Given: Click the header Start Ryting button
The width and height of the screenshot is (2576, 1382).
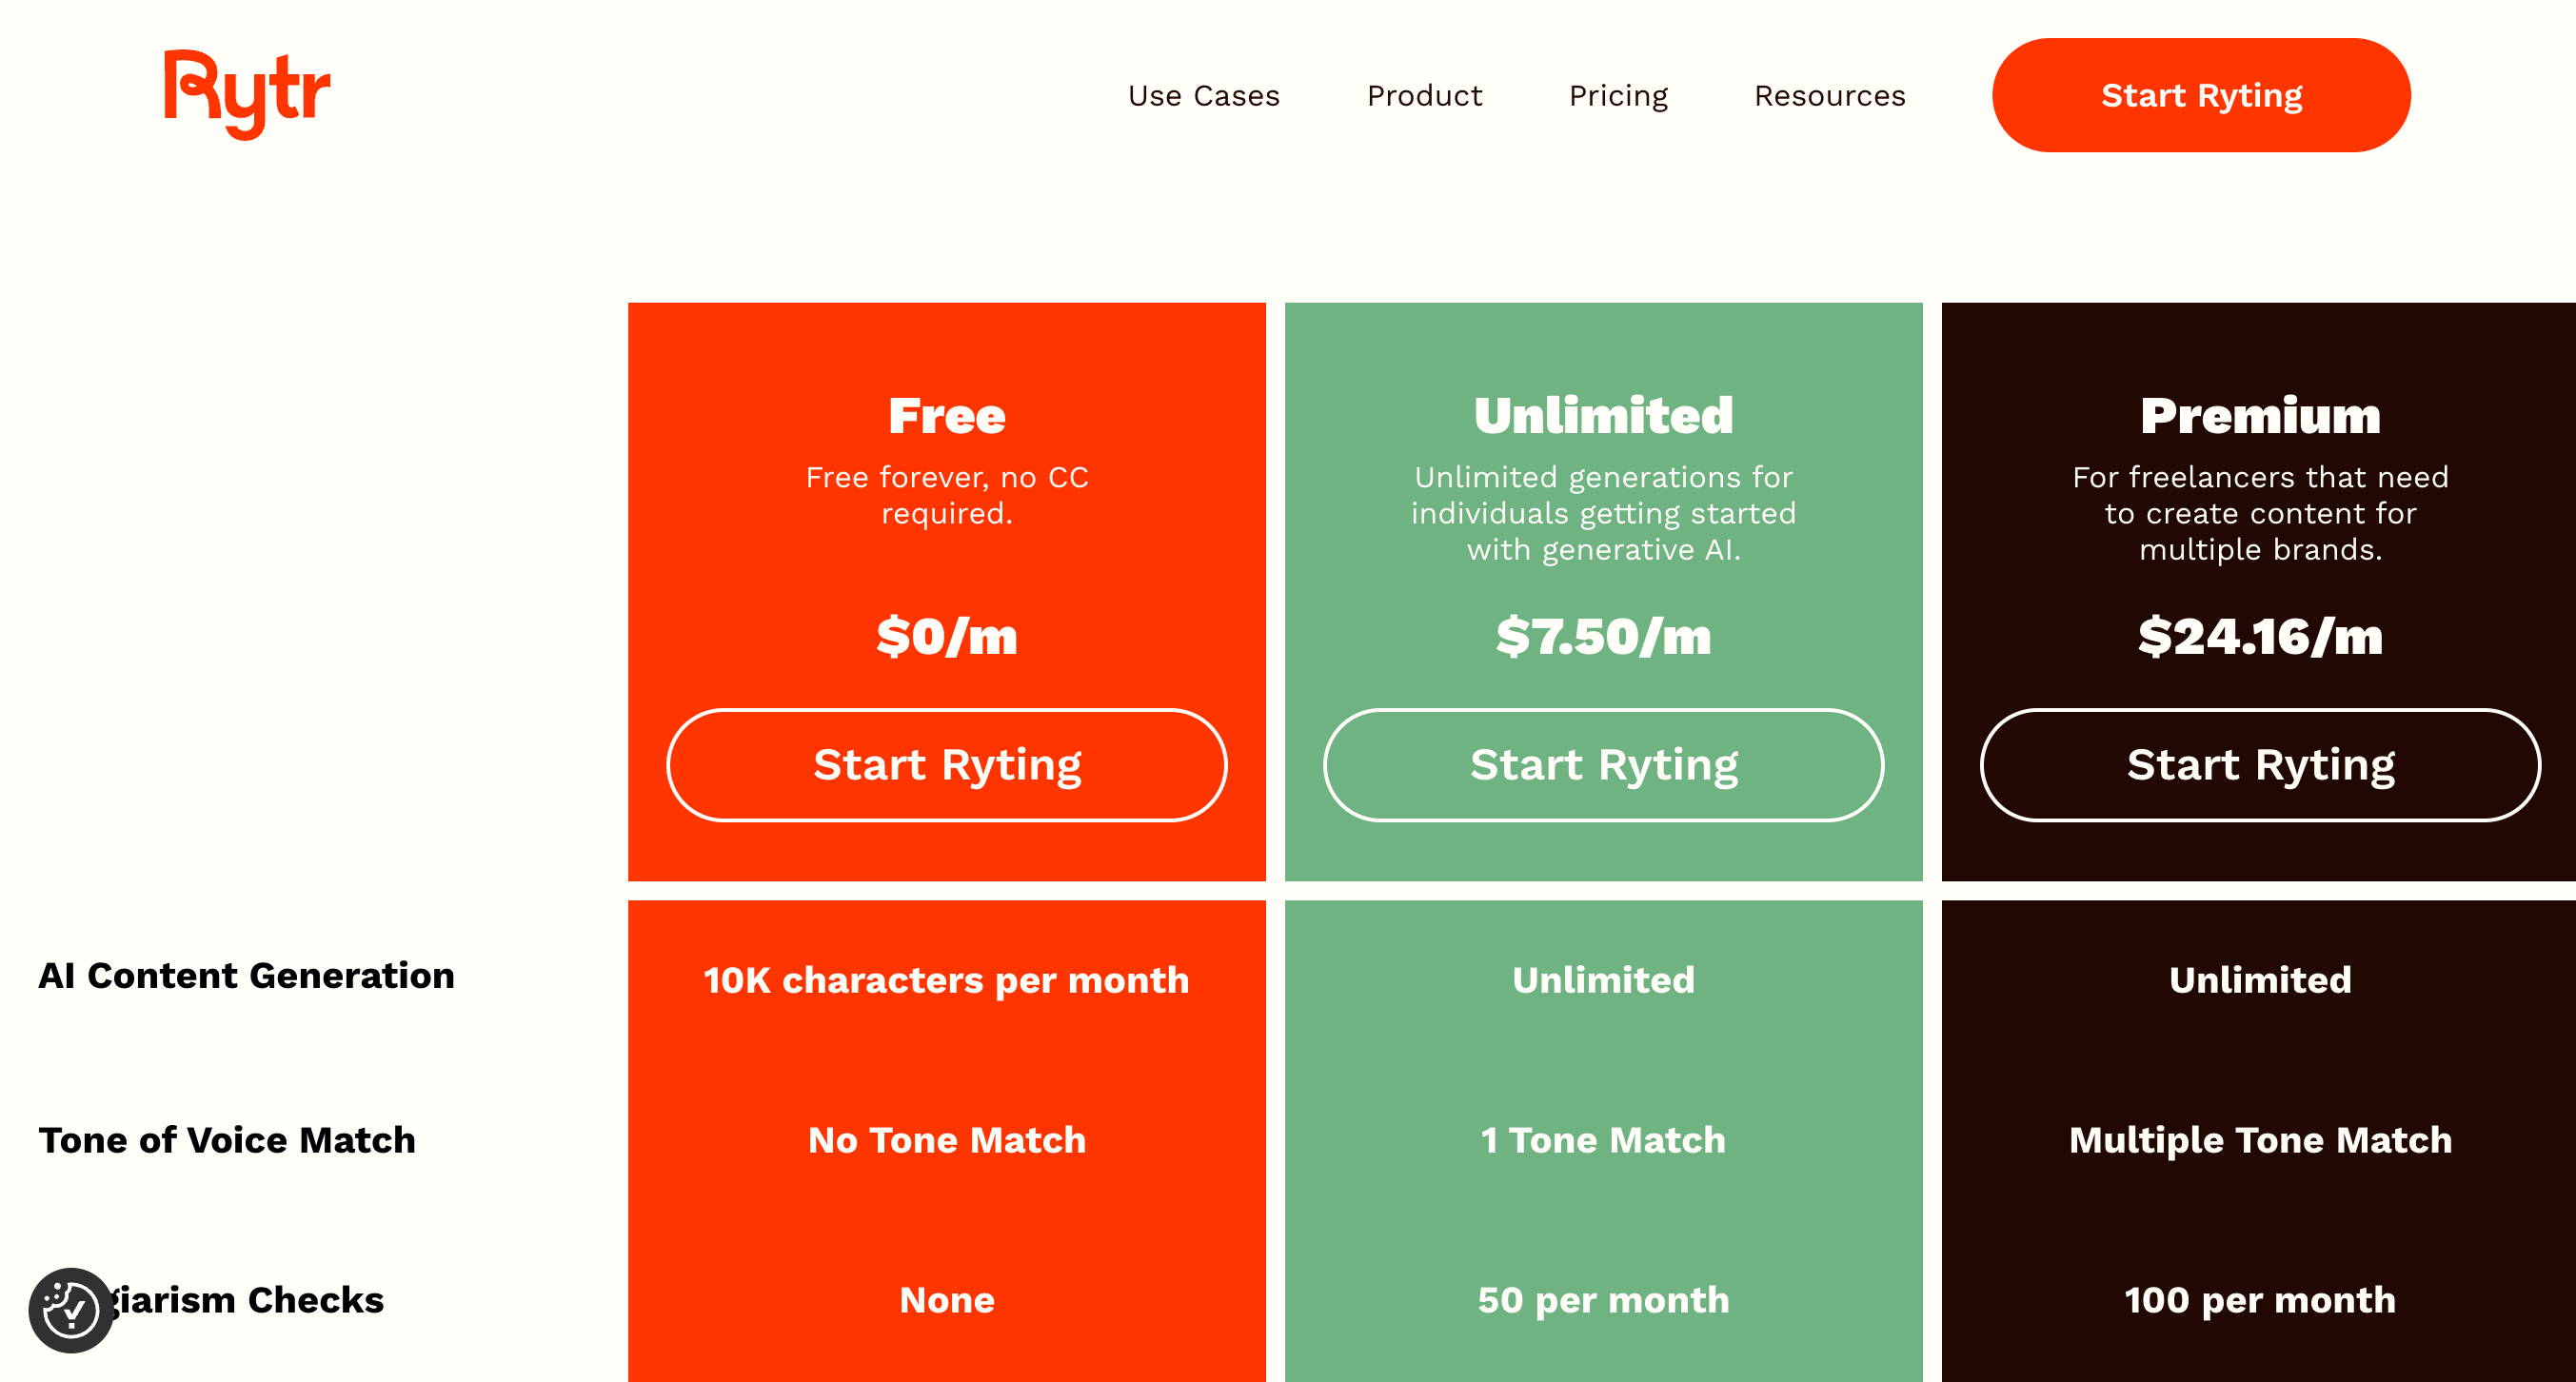Looking at the screenshot, I should pyautogui.click(x=2200, y=96).
